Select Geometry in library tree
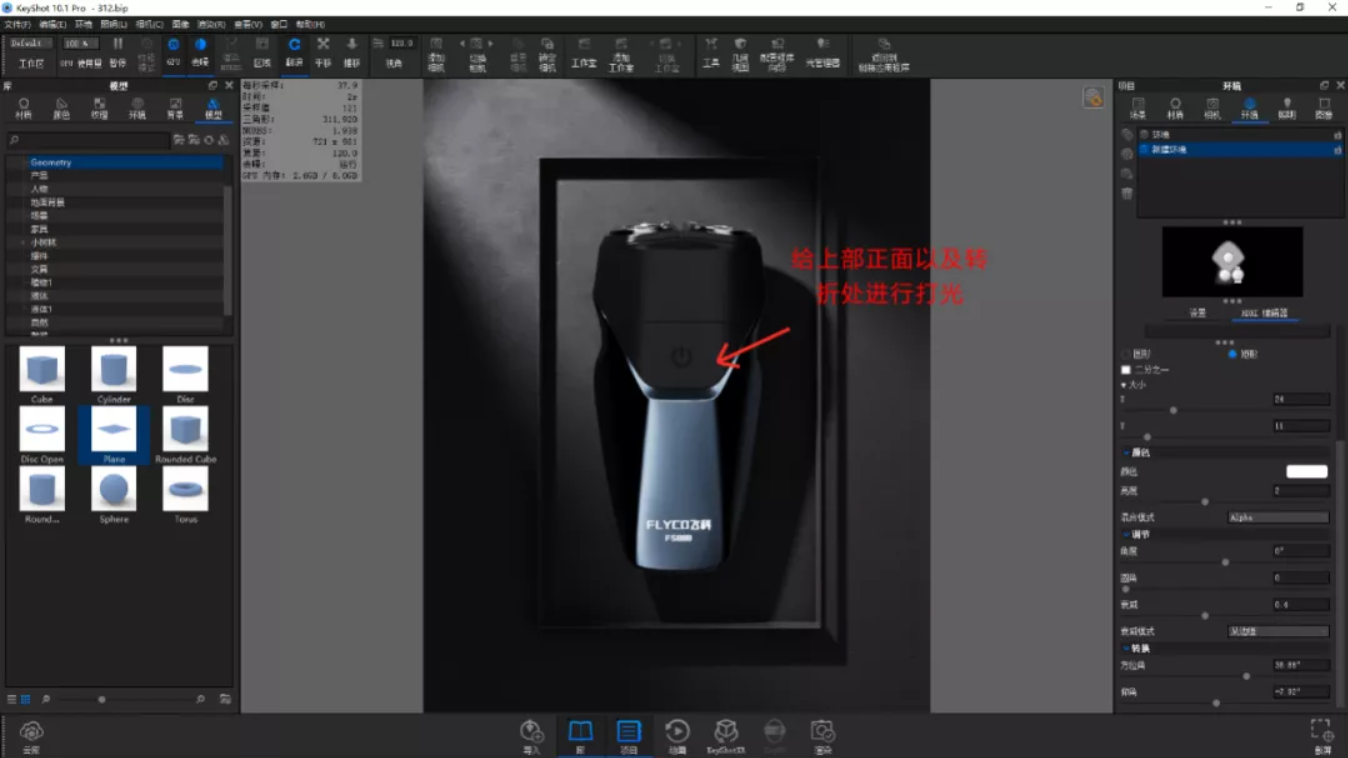The image size is (1348, 758). [x=51, y=162]
